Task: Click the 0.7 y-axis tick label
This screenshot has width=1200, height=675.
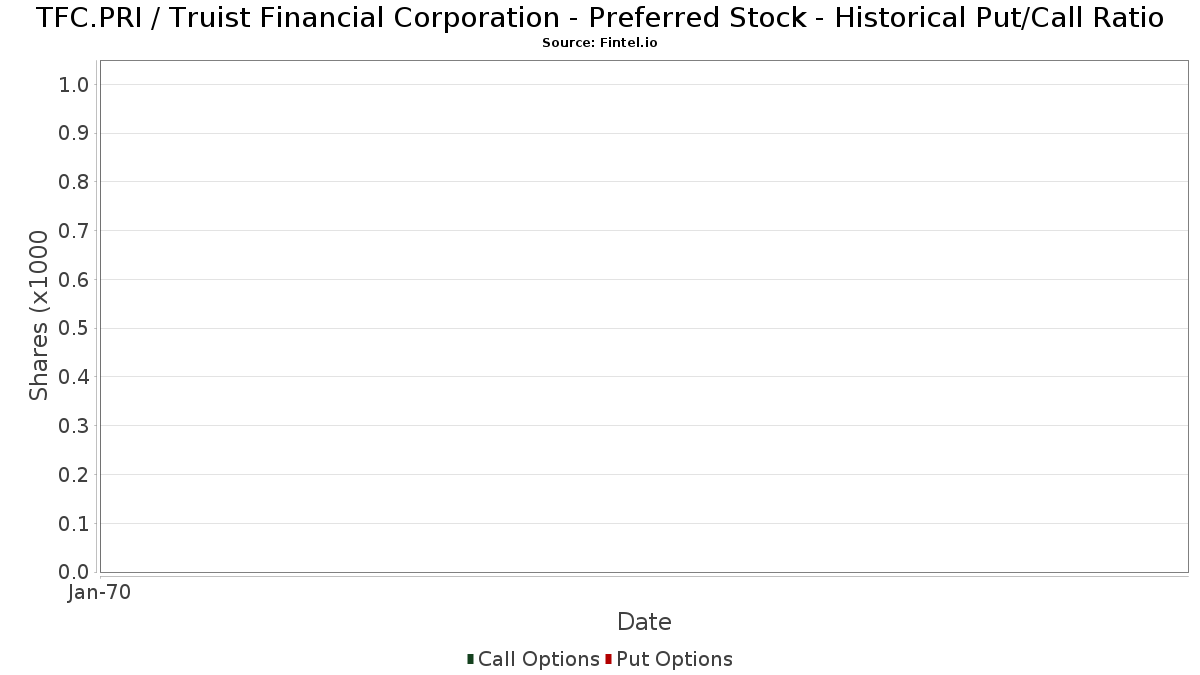Action: [x=75, y=231]
